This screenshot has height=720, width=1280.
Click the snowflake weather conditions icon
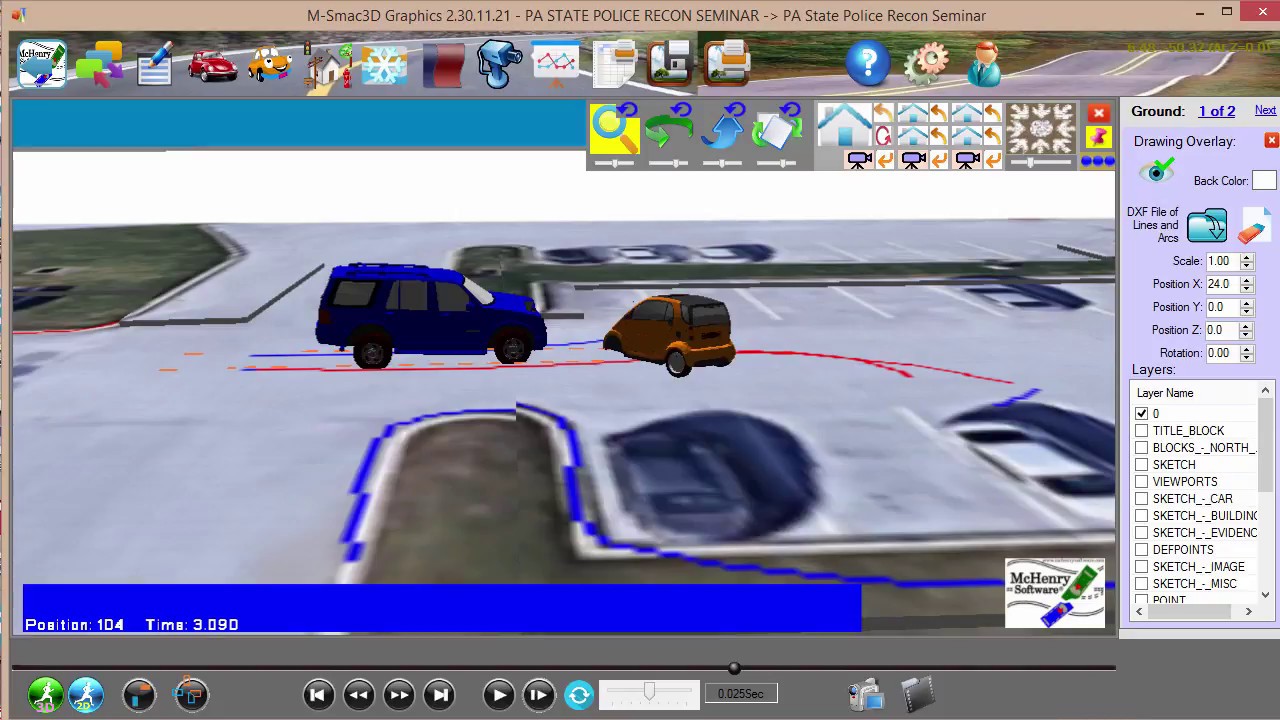tap(384, 64)
